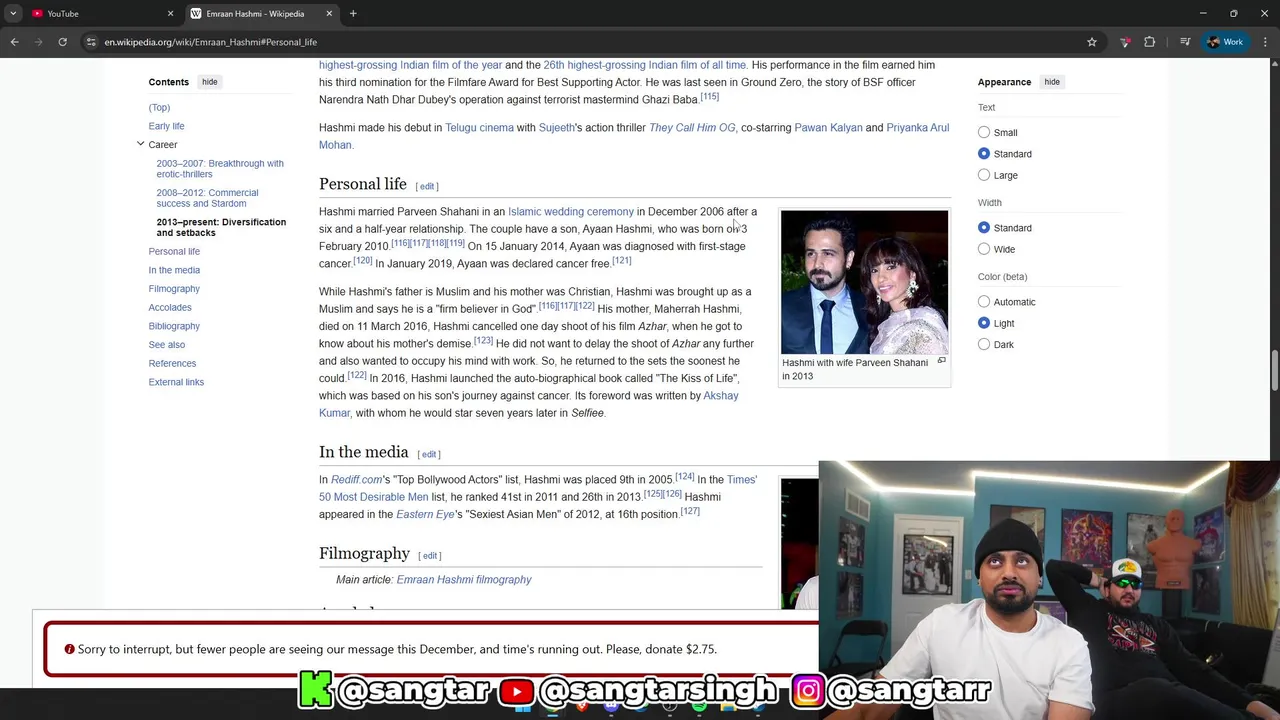Select Wide width option

click(984, 249)
